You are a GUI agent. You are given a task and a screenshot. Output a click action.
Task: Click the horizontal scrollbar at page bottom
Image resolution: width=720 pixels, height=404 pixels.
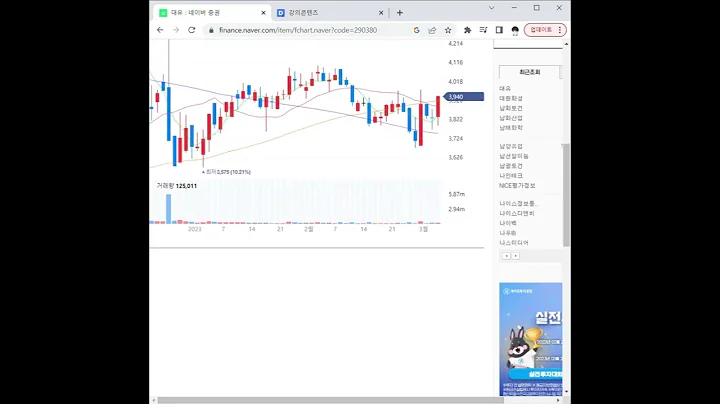[x=331, y=400]
